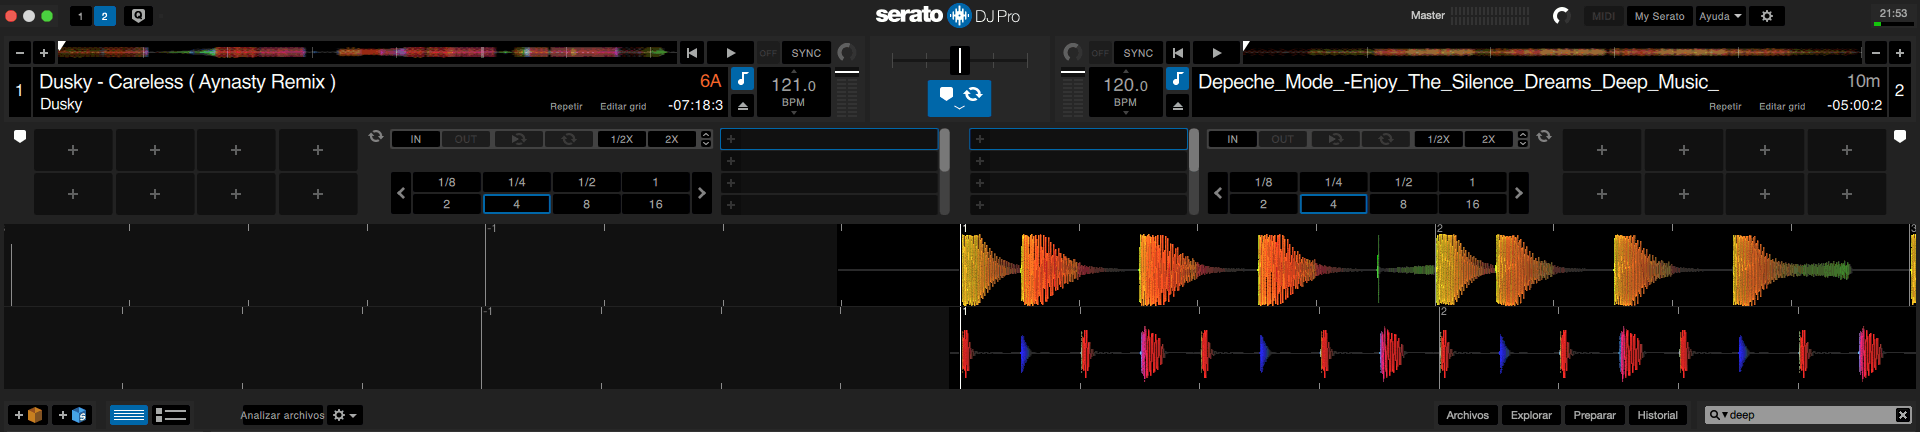1920x432 pixels.
Task: Add new crate with orange box icon
Action: (28, 415)
